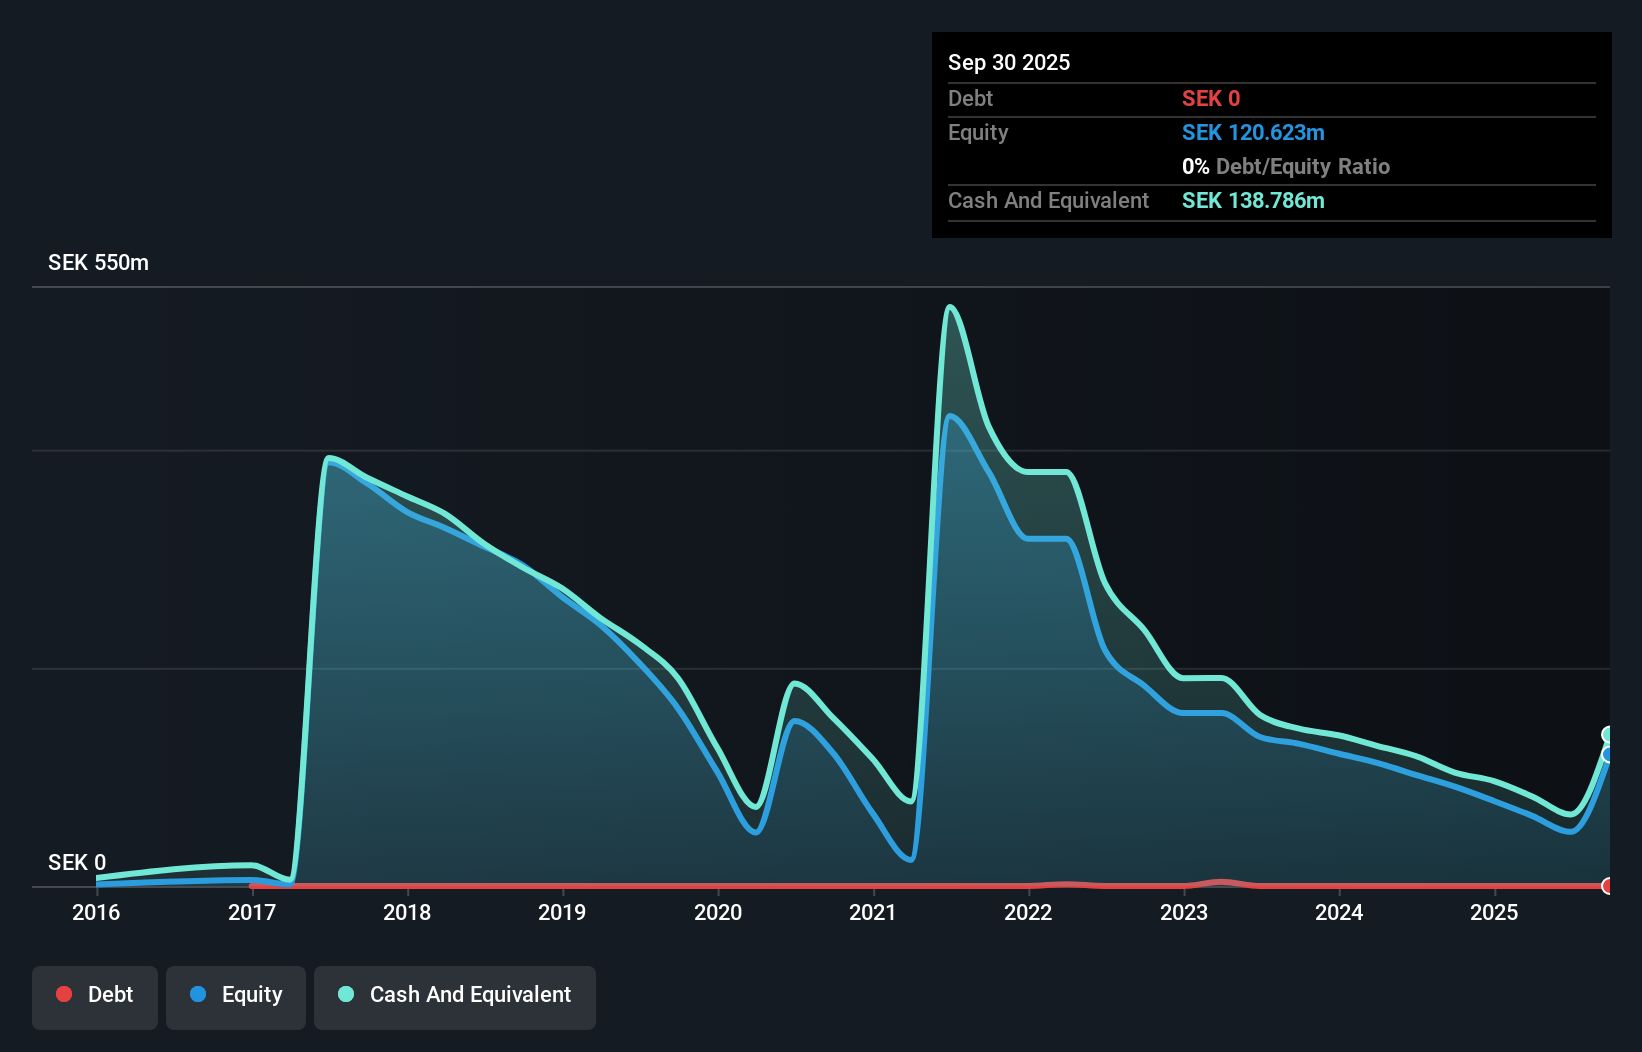The image size is (1642, 1052).
Task: Open details for the Debt/Equity Ratio row
Action: [x=1287, y=166]
